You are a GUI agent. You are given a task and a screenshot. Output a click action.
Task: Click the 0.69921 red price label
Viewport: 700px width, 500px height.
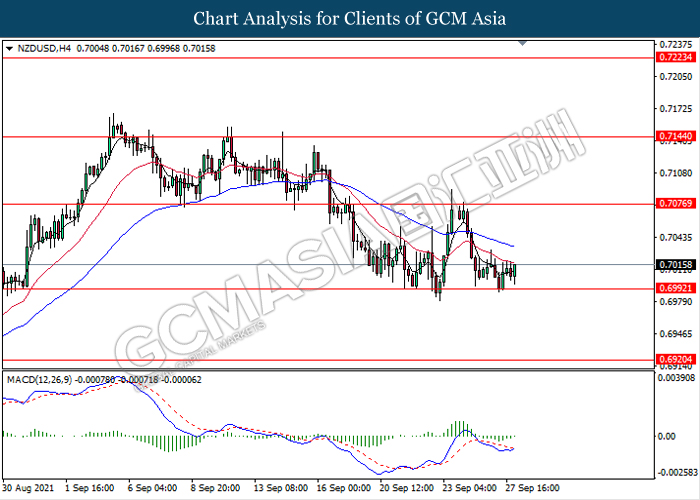(x=676, y=288)
